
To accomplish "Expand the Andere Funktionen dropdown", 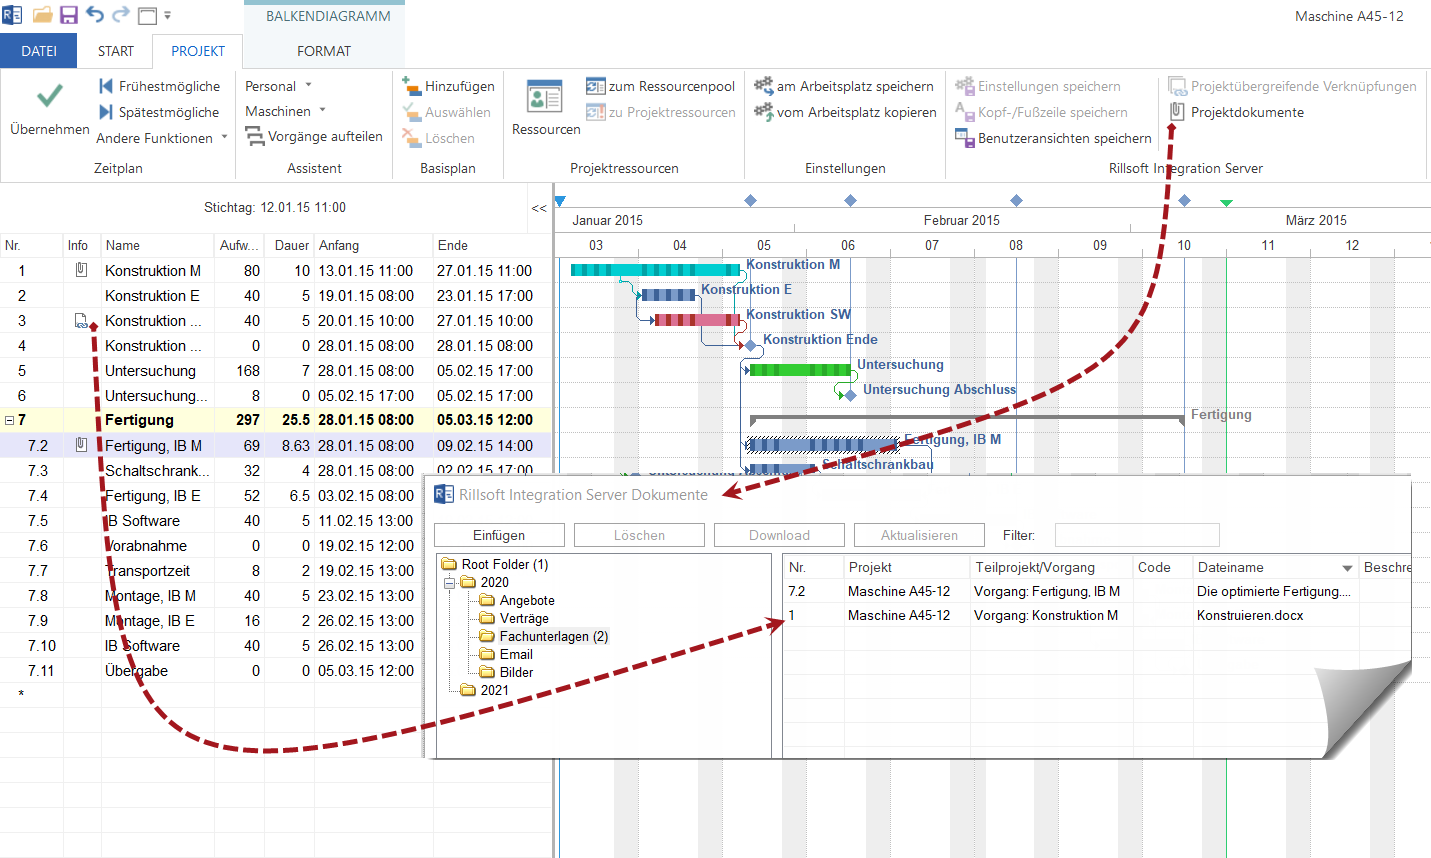I will click(163, 138).
